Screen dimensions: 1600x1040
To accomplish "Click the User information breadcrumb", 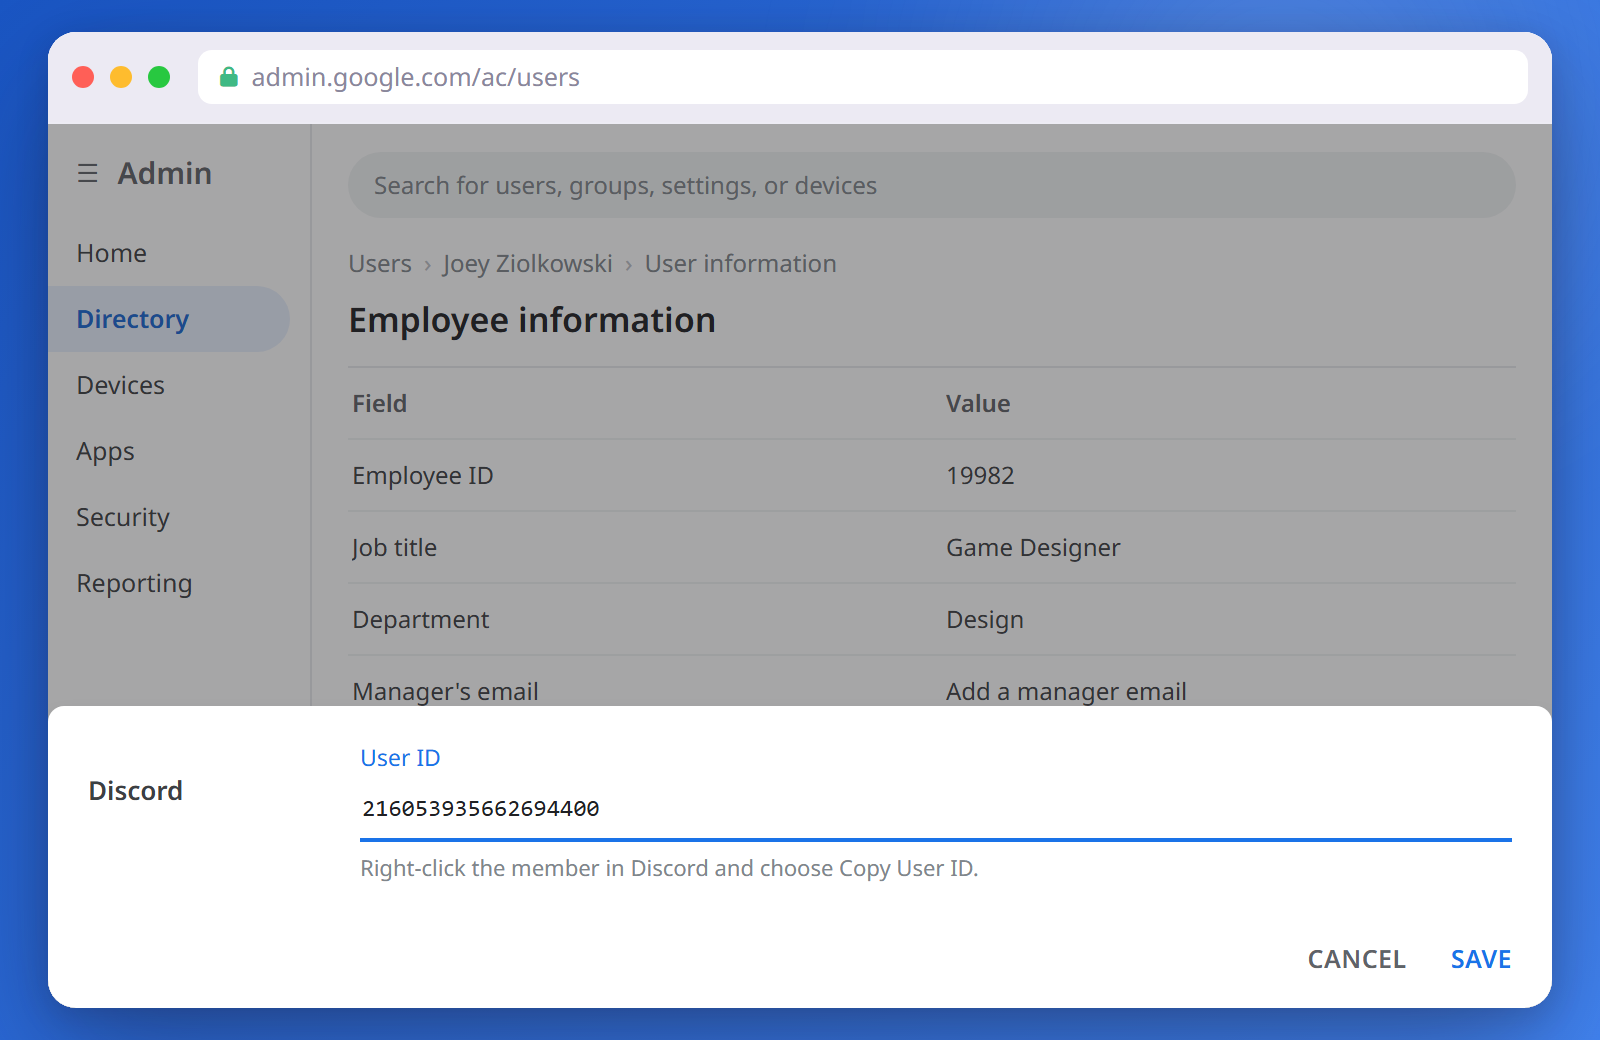I will [x=741, y=264].
